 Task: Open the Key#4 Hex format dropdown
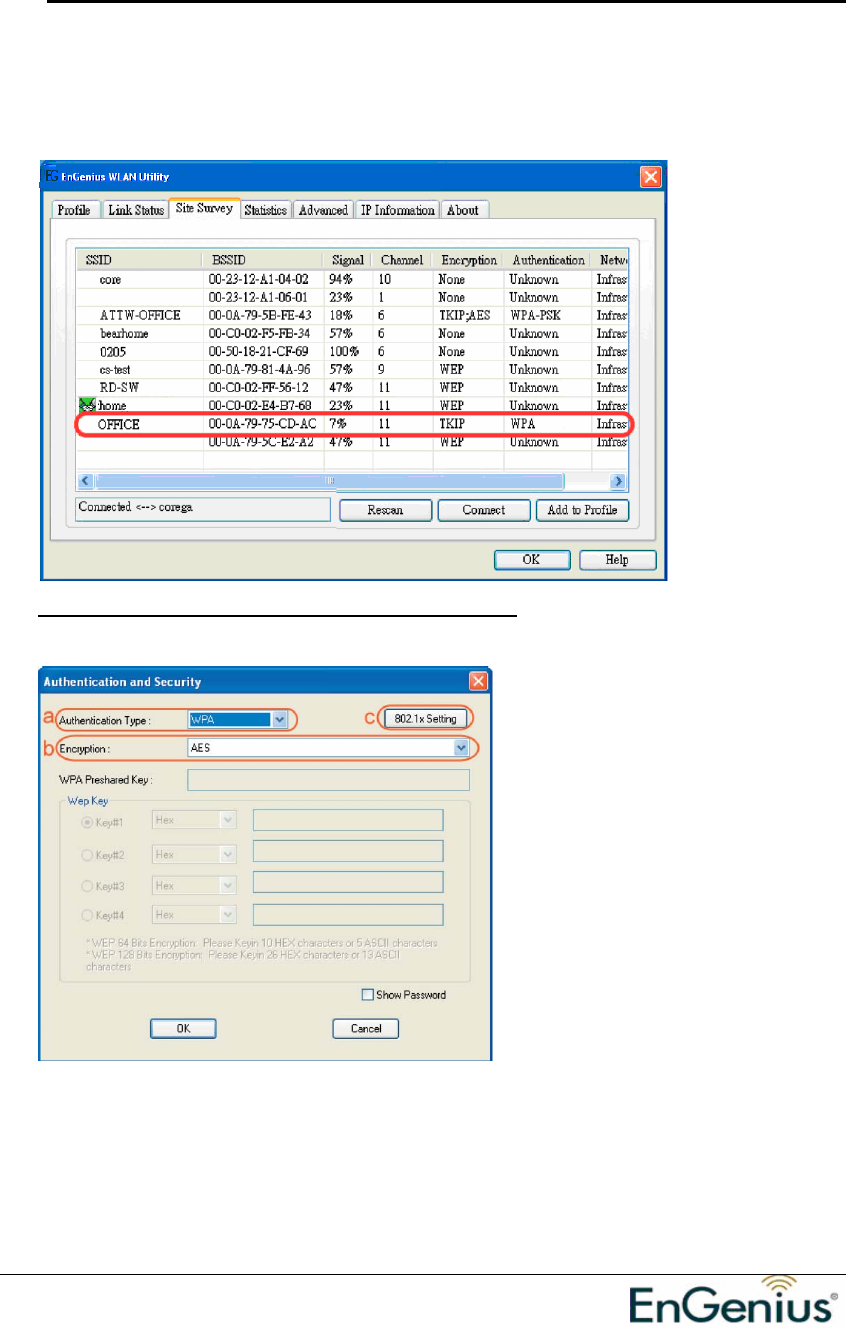228,915
